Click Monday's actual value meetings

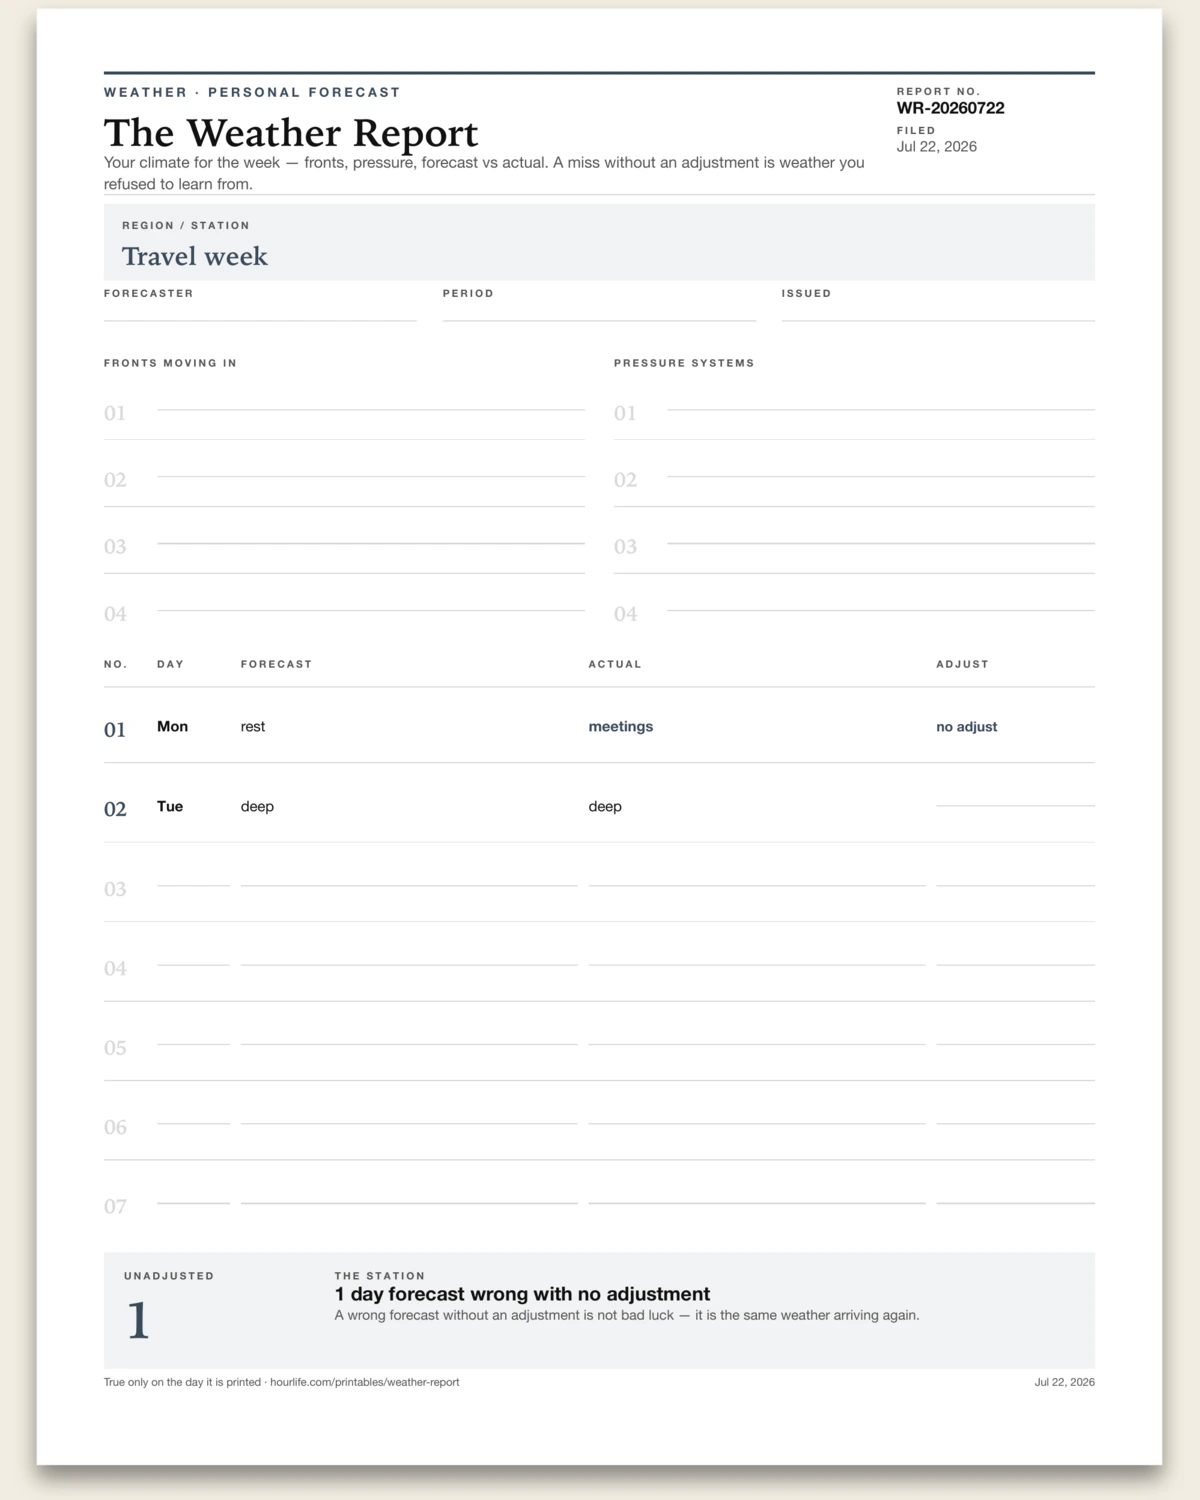[x=621, y=727]
